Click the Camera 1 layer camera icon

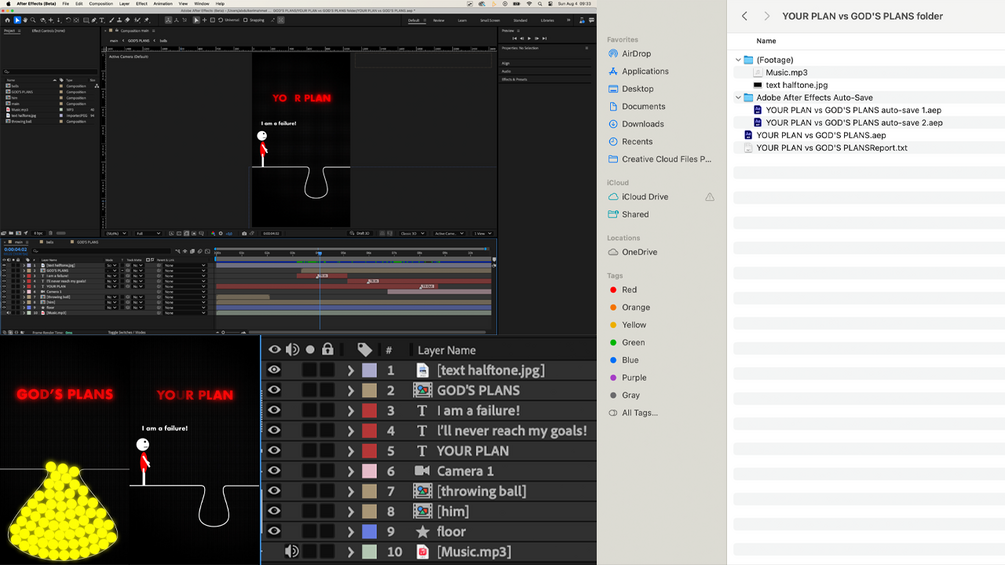(x=422, y=471)
